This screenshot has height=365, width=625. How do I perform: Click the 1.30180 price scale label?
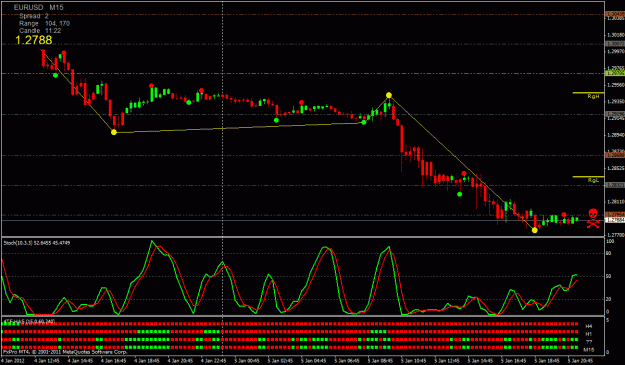click(x=615, y=35)
